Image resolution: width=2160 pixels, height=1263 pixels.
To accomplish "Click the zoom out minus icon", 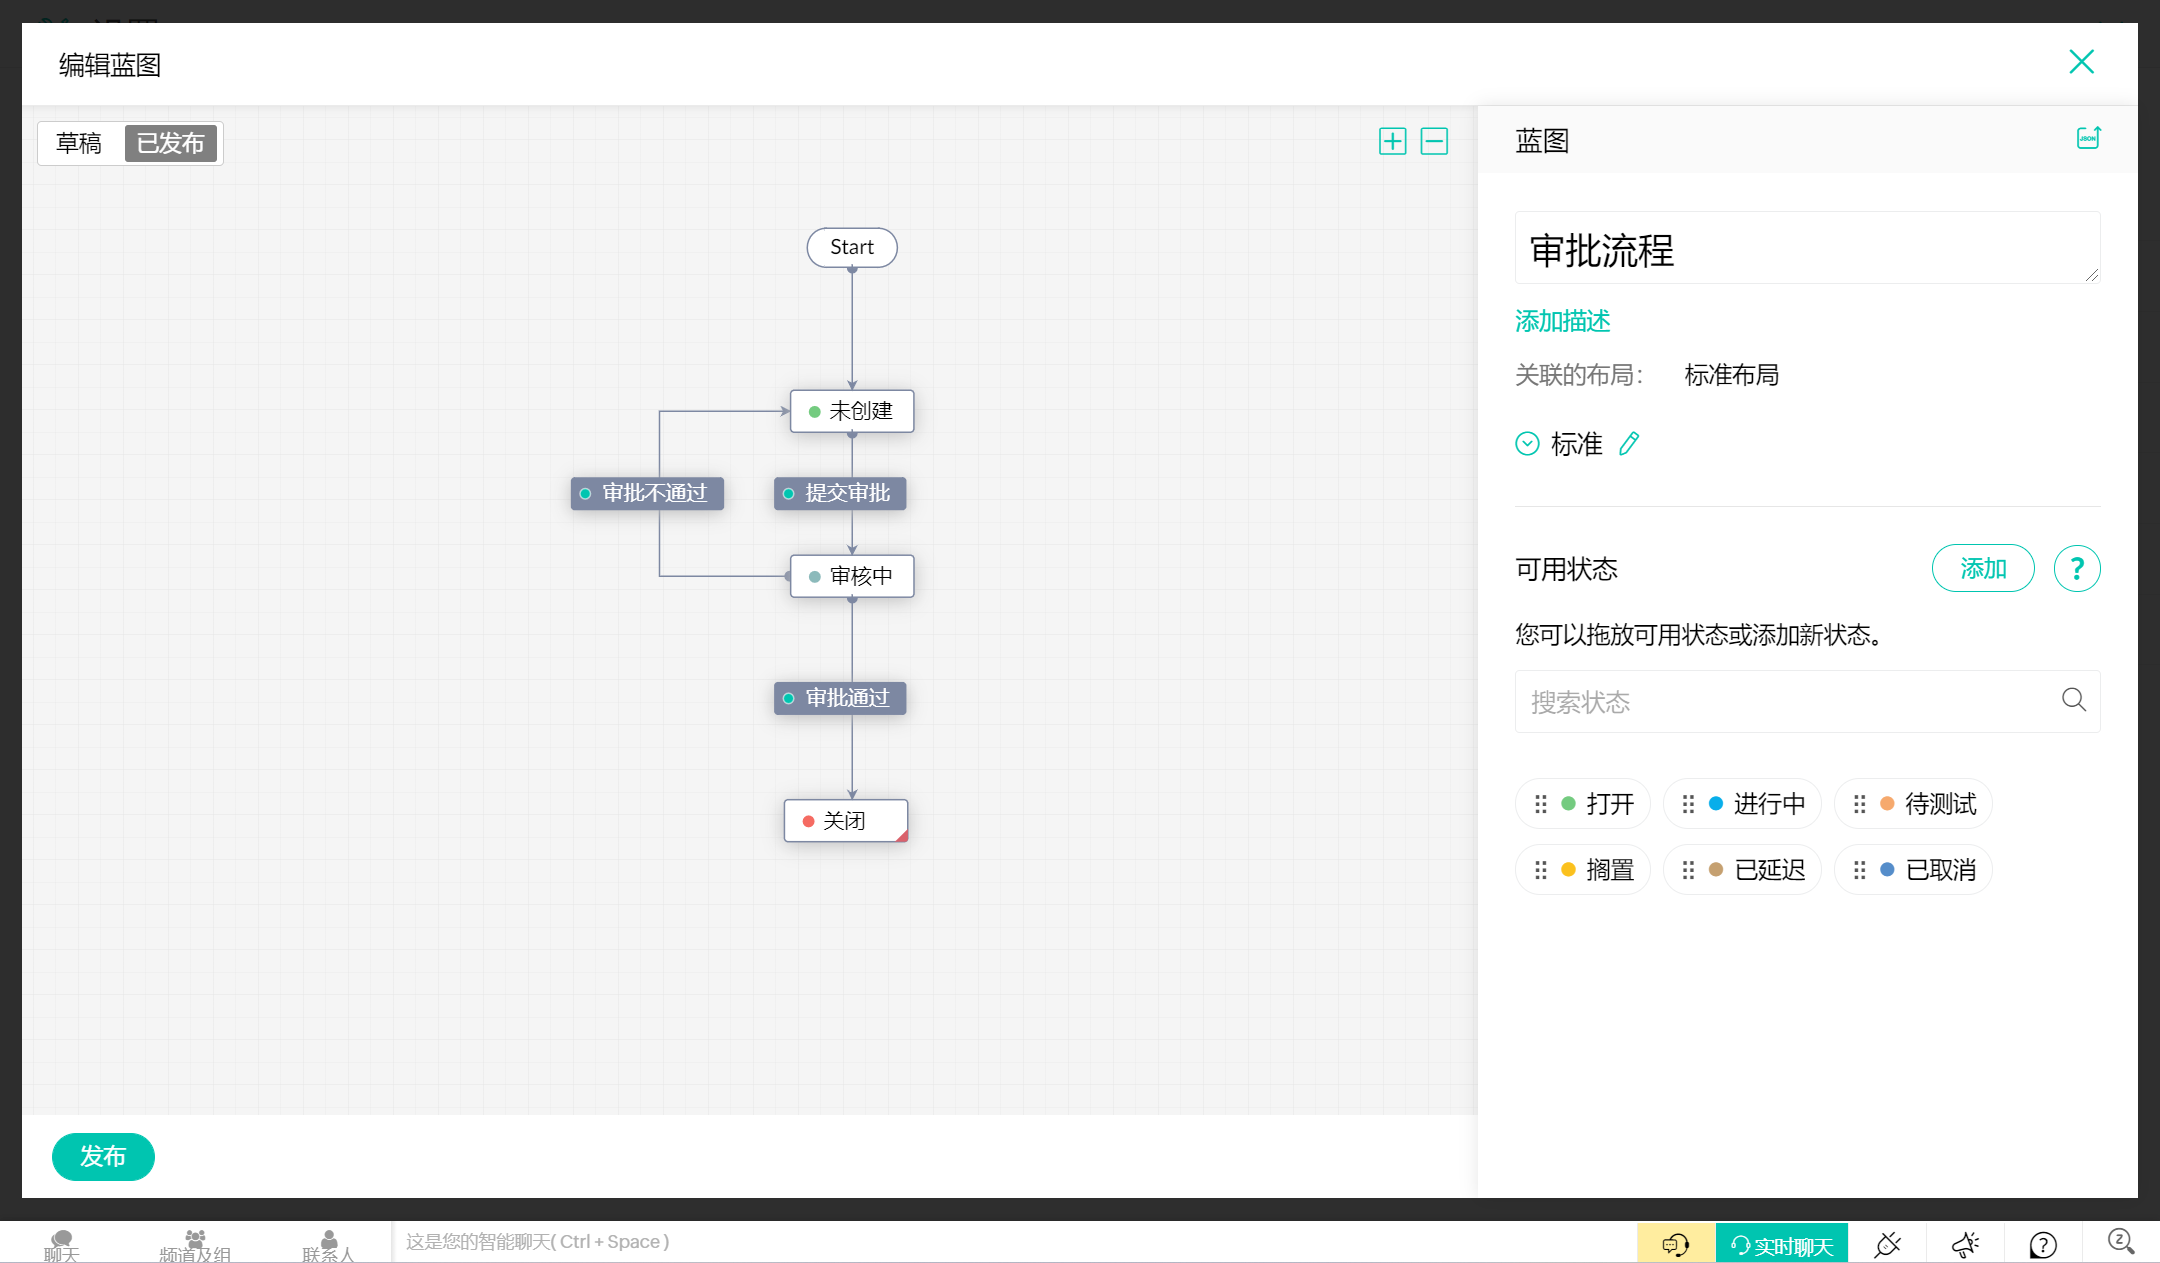I will click(x=1434, y=141).
